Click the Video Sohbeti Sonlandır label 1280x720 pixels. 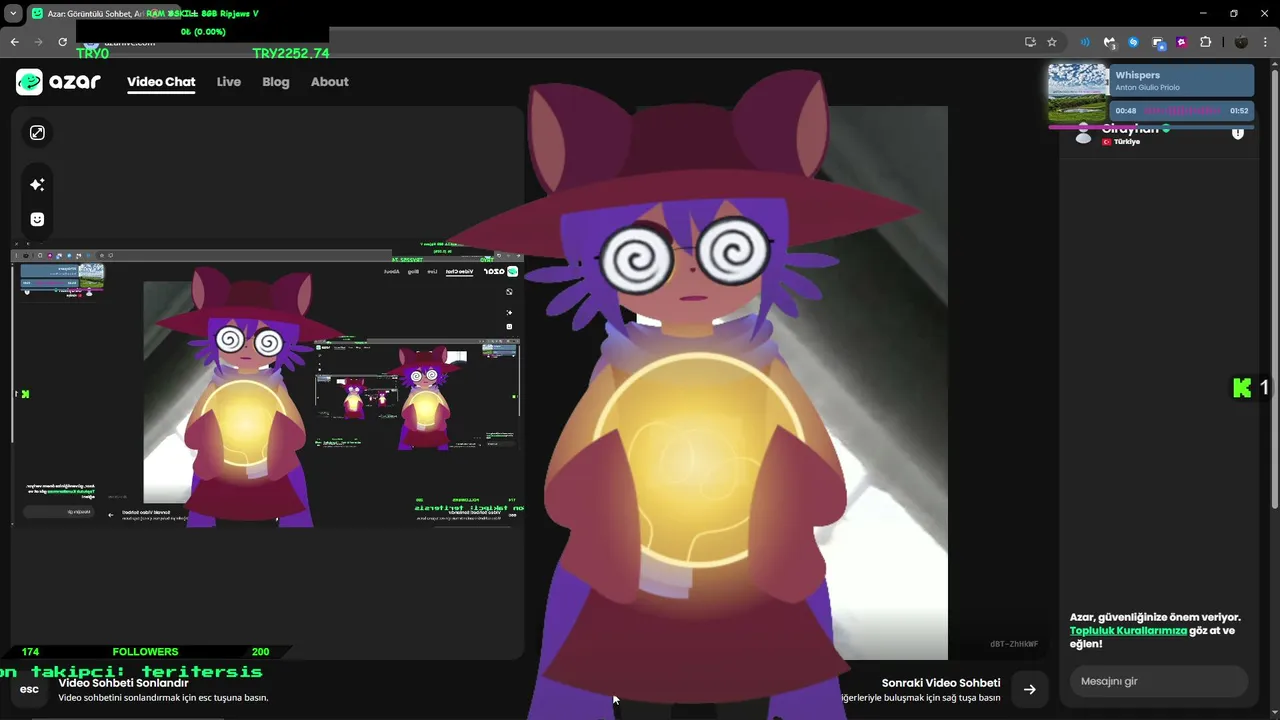click(x=123, y=683)
